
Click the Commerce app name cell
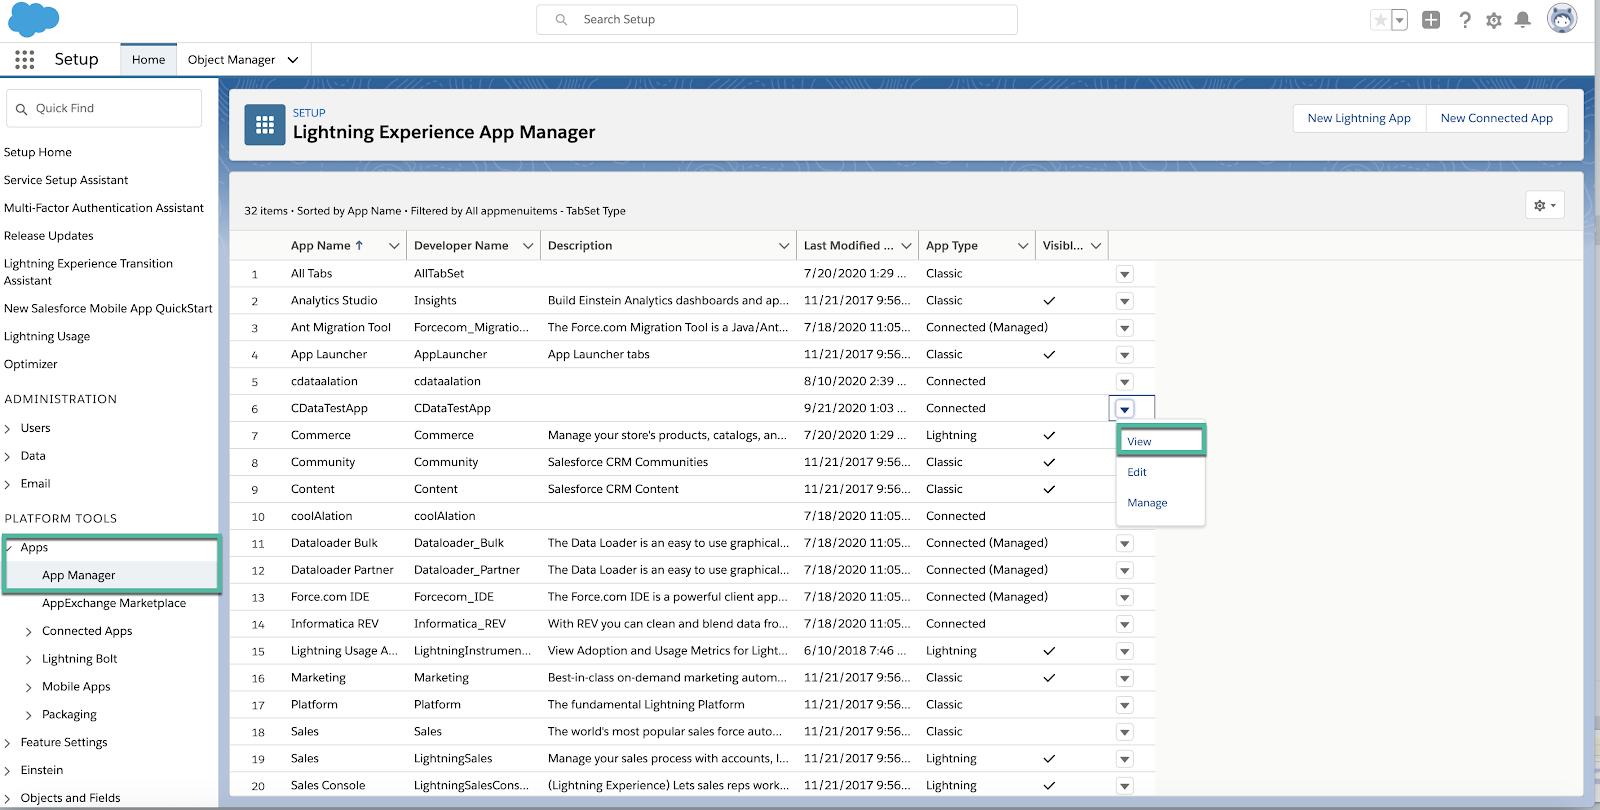tap(321, 435)
